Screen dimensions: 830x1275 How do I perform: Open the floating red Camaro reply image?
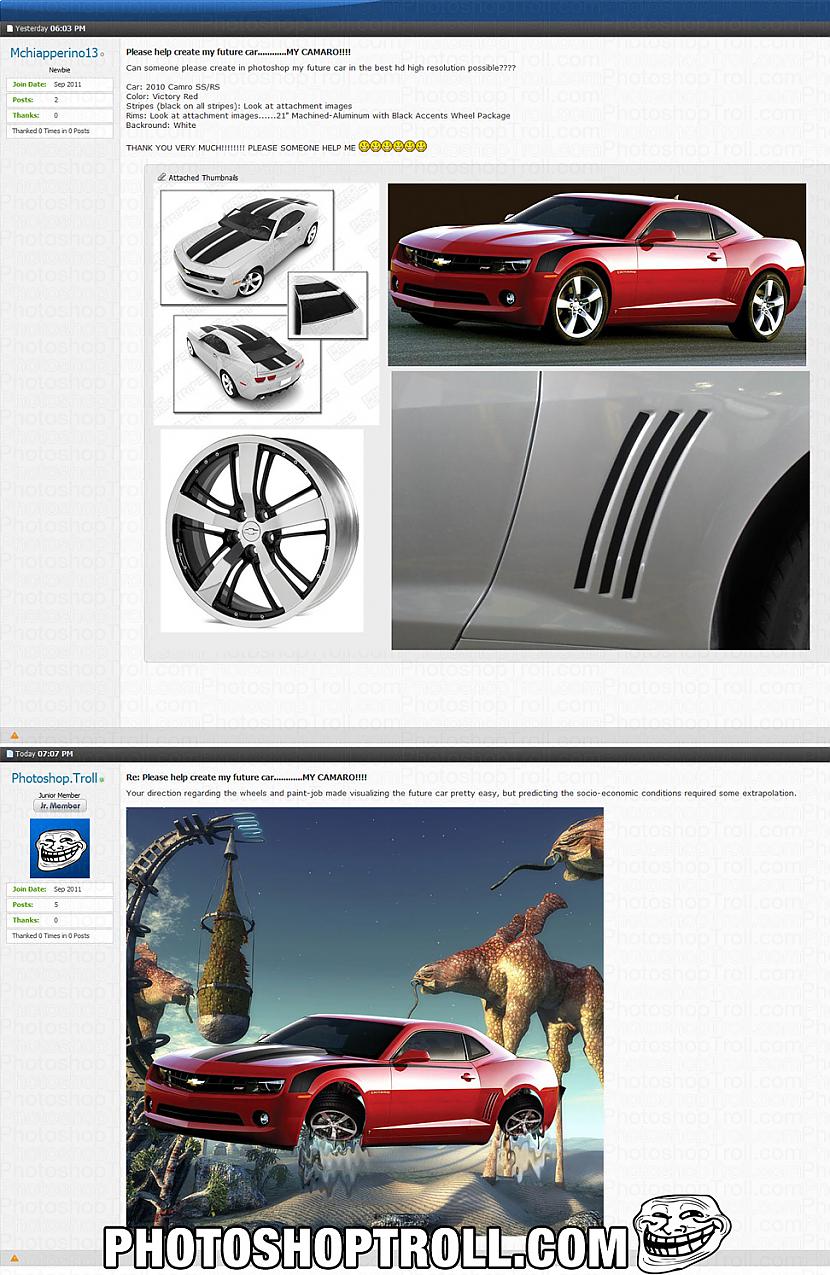point(365,1020)
